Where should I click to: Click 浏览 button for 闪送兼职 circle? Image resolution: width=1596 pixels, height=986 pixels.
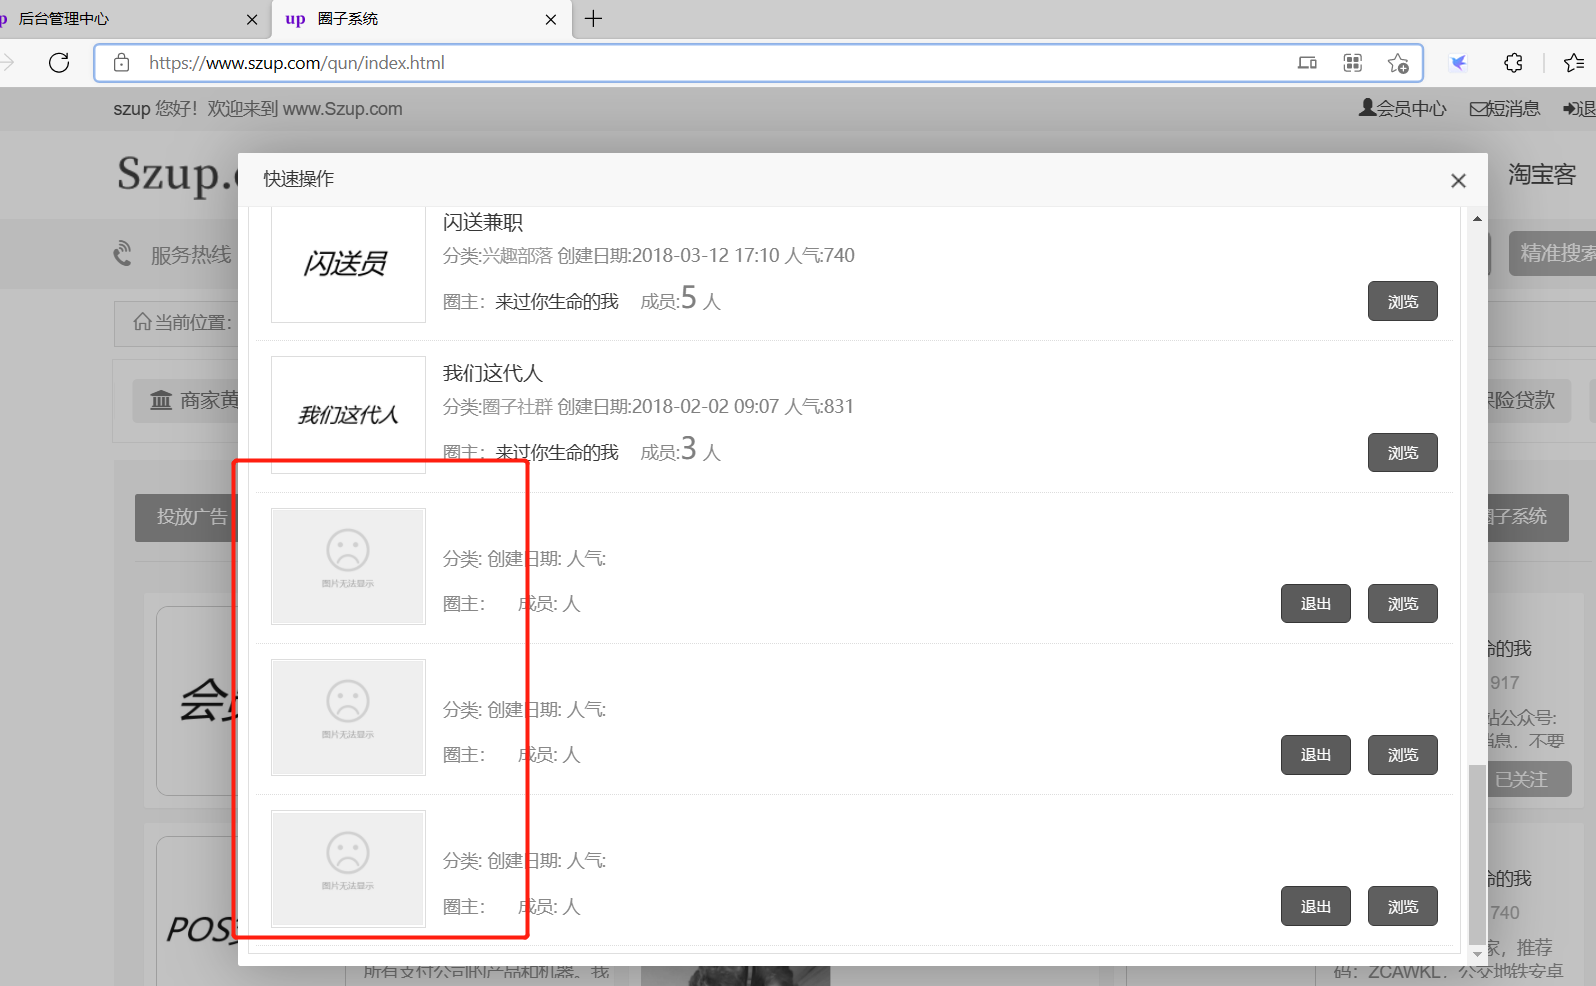pos(1402,301)
